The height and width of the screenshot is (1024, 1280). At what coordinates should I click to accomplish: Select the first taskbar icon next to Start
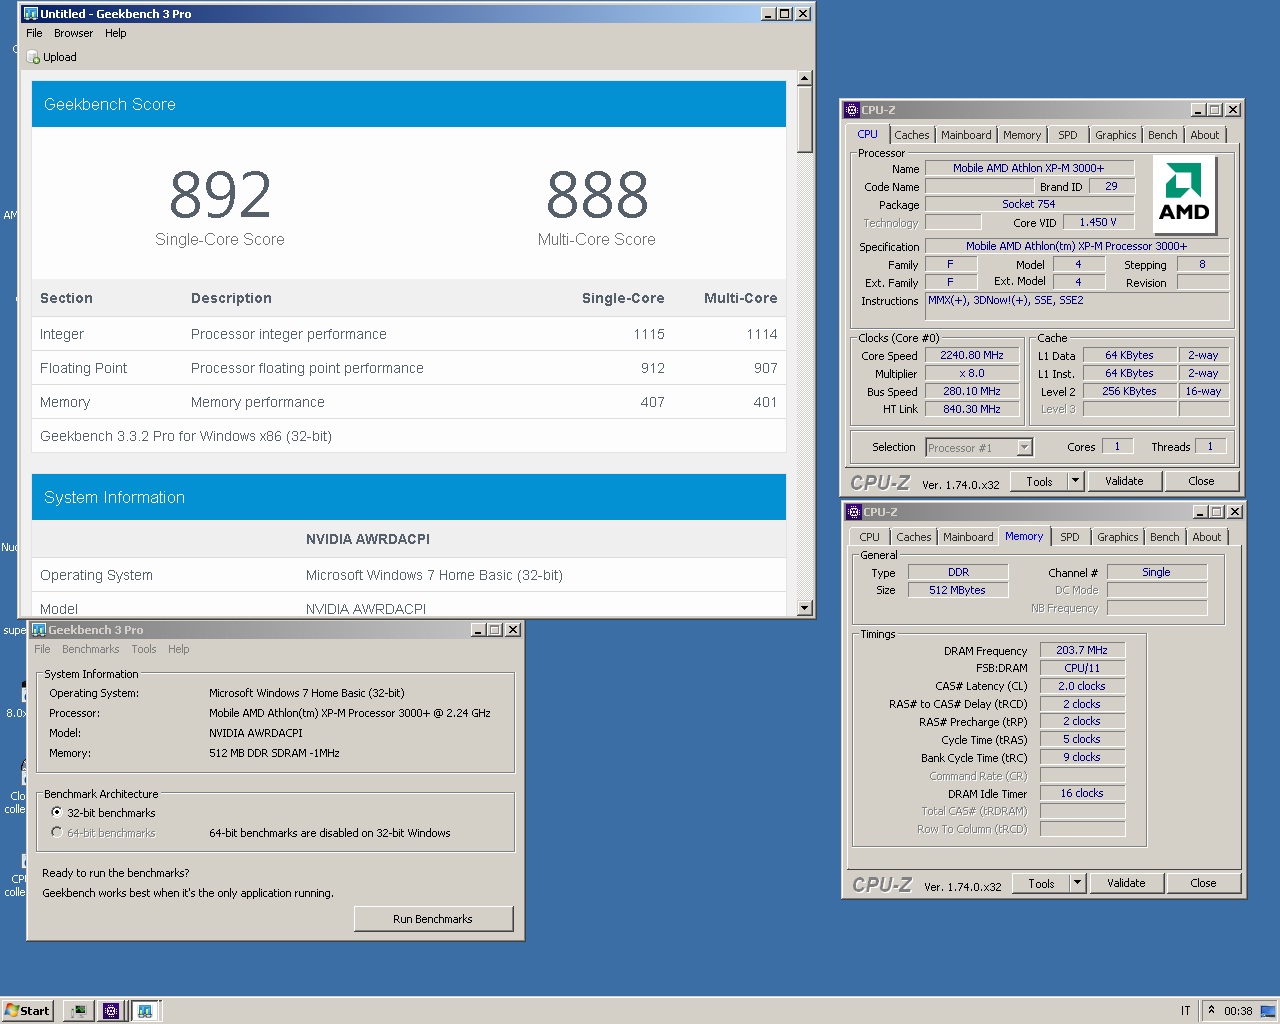(x=78, y=1011)
